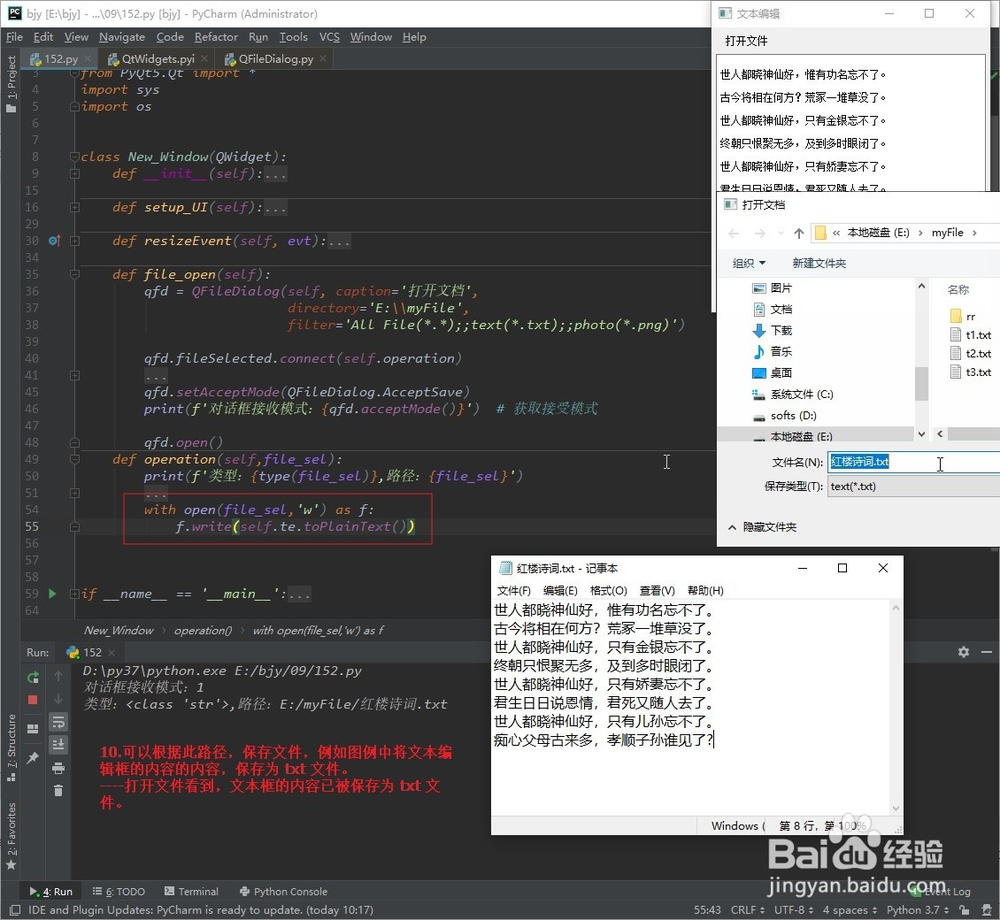Select file t3.txt in file dialog

[x=970, y=372]
